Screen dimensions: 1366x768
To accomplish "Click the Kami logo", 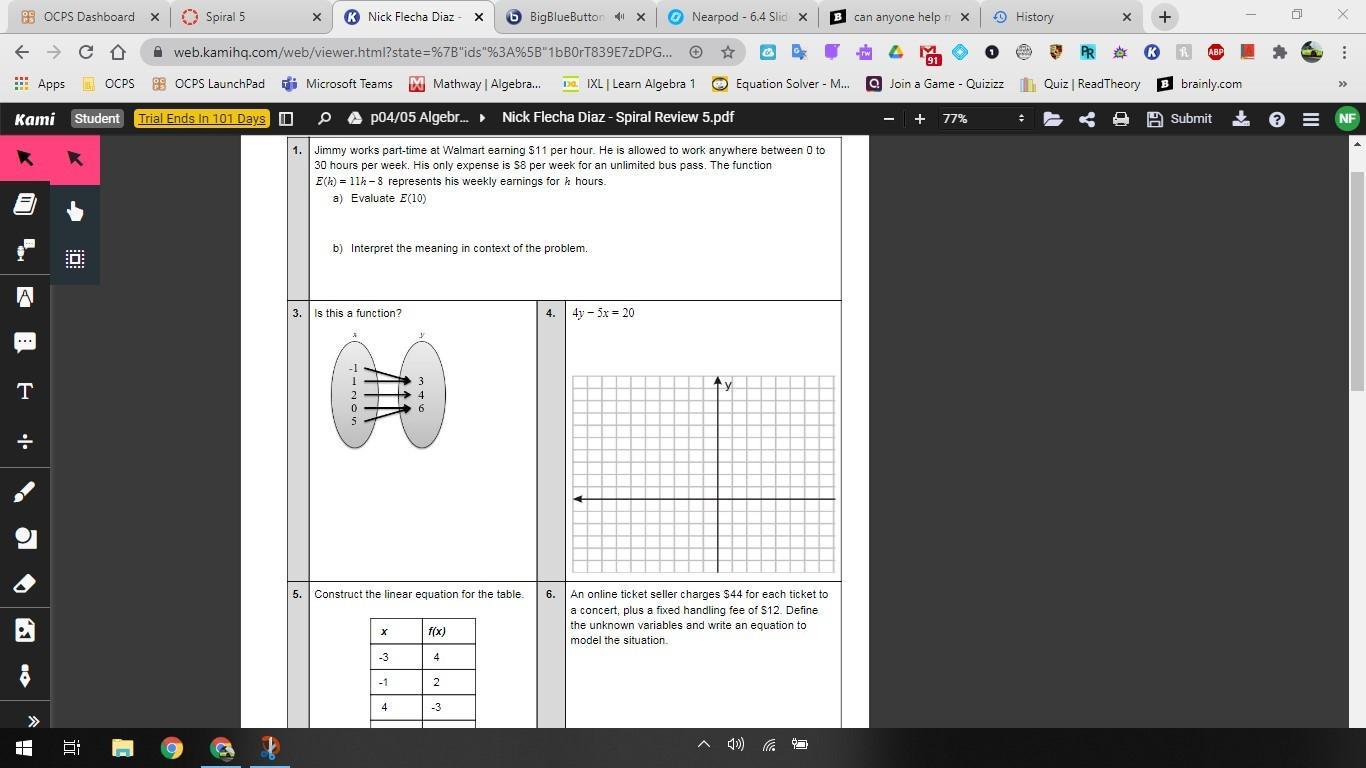I will tap(35, 118).
